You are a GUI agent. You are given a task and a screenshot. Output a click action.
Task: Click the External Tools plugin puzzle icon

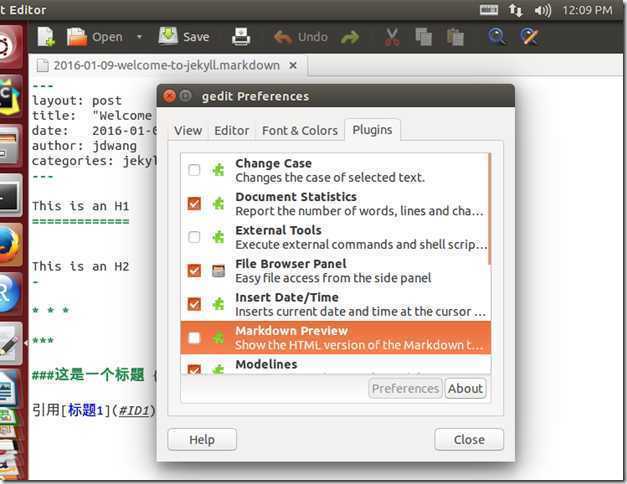click(x=218, y=237)
